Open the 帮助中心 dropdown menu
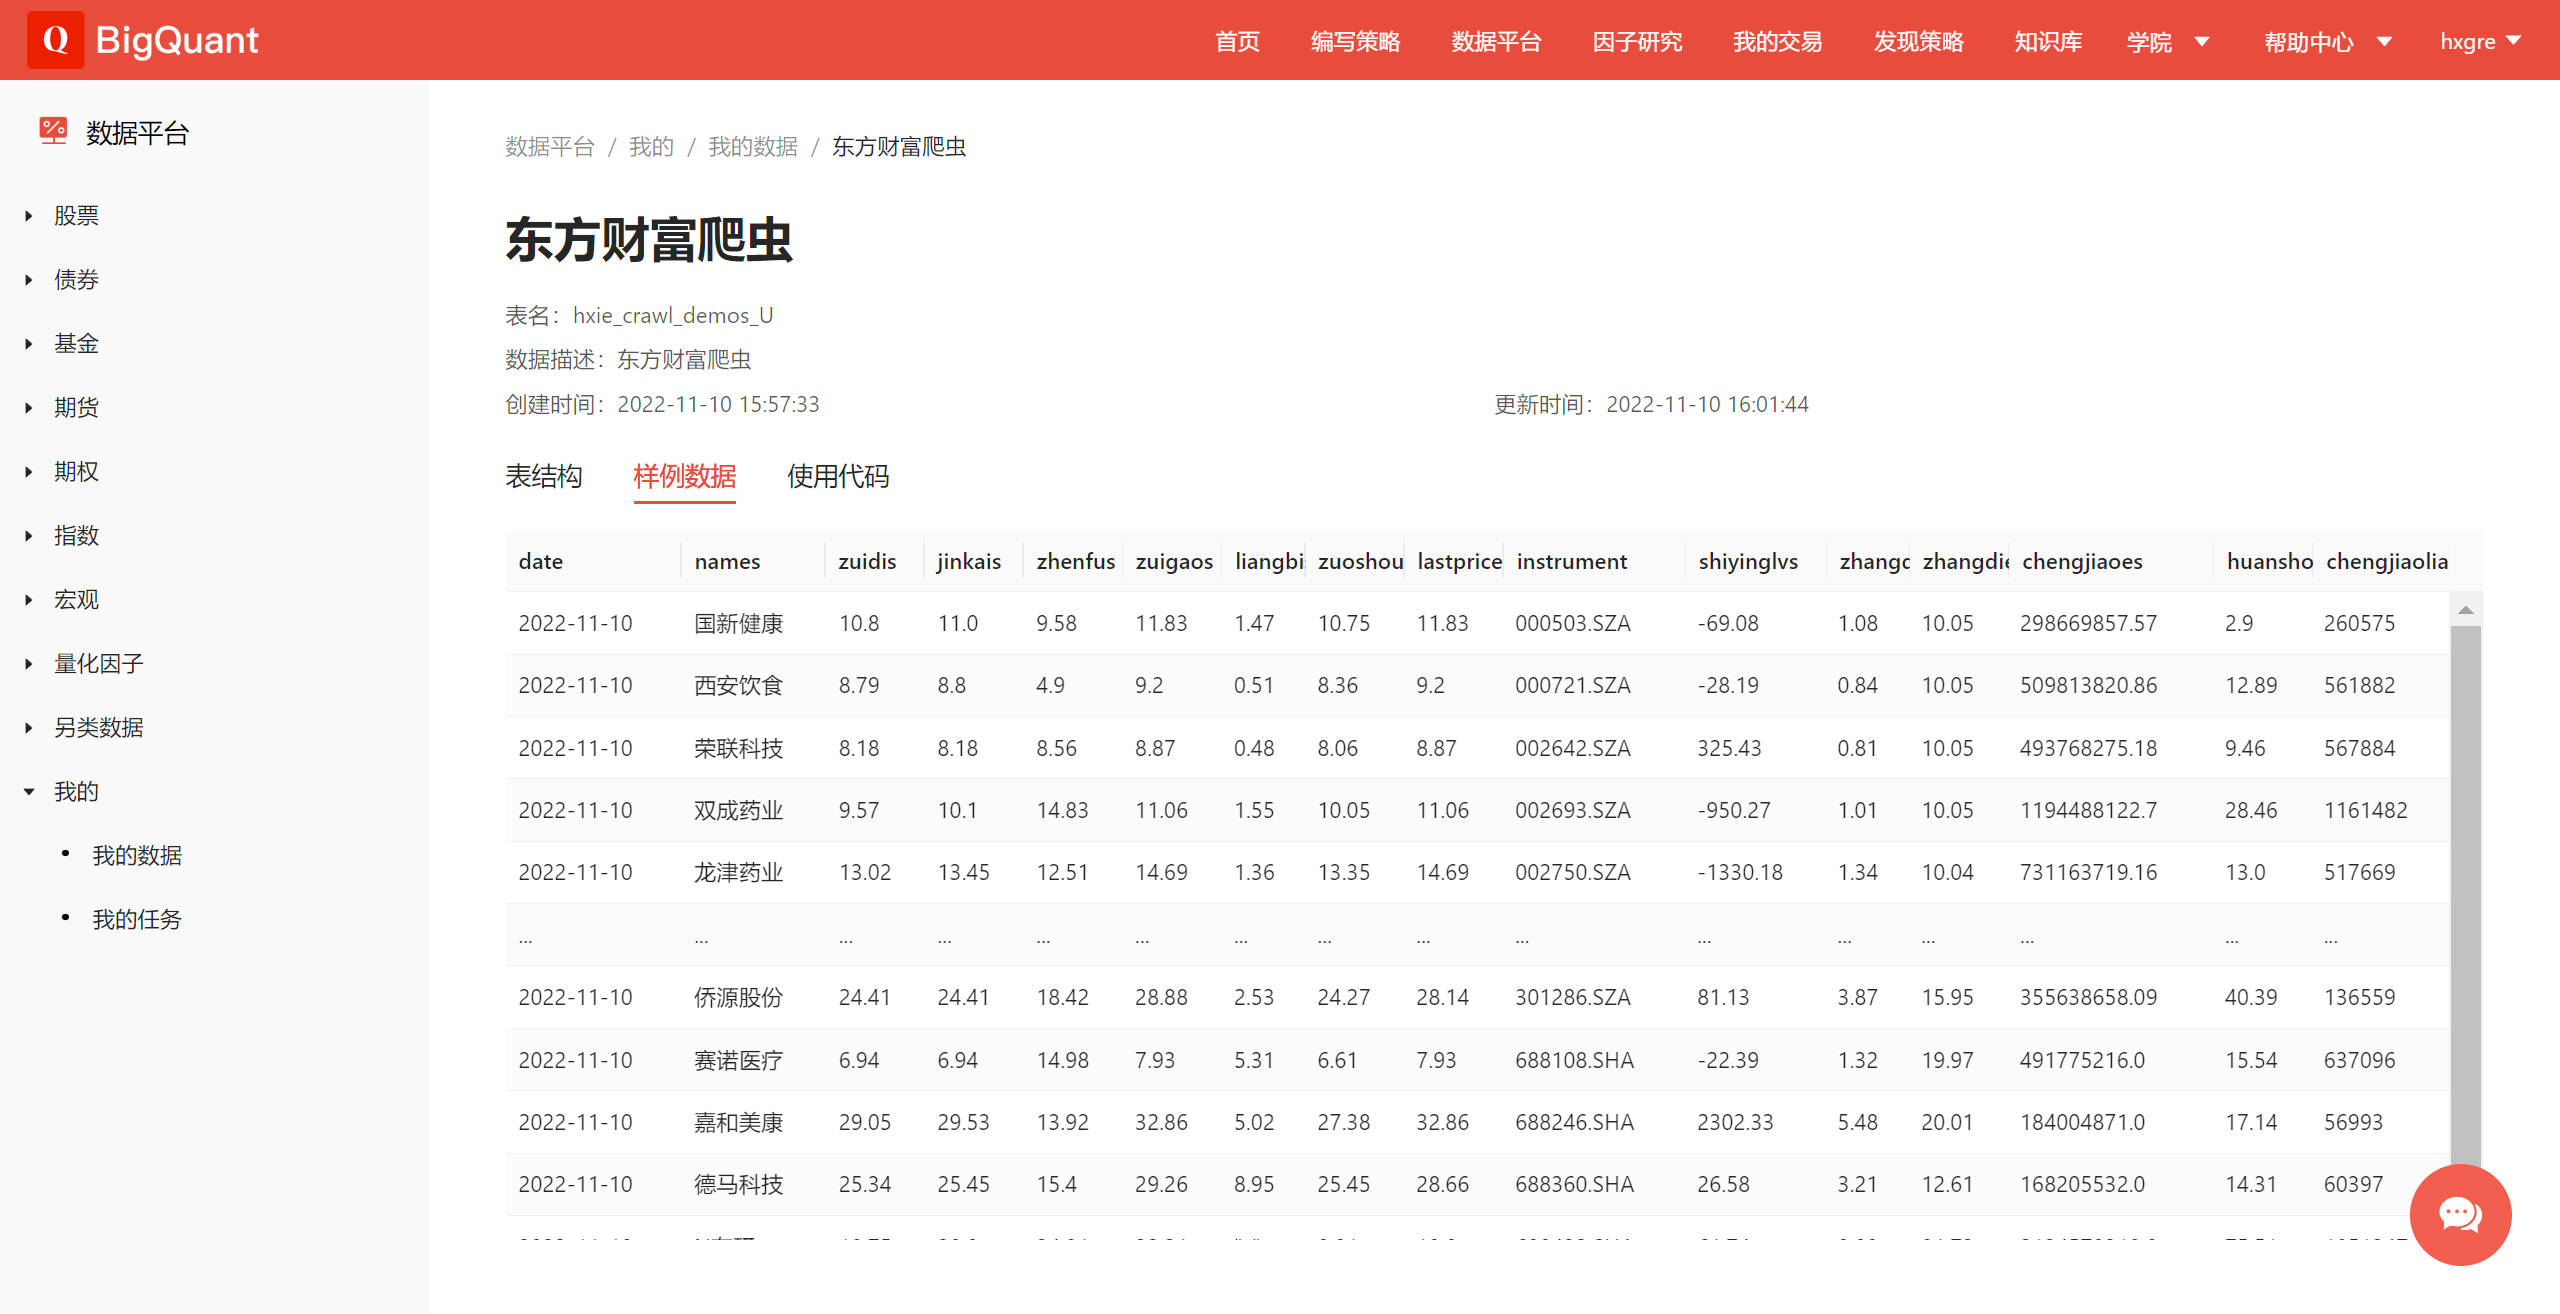Screen dimensions: 2560x1314 [2328, 42]
